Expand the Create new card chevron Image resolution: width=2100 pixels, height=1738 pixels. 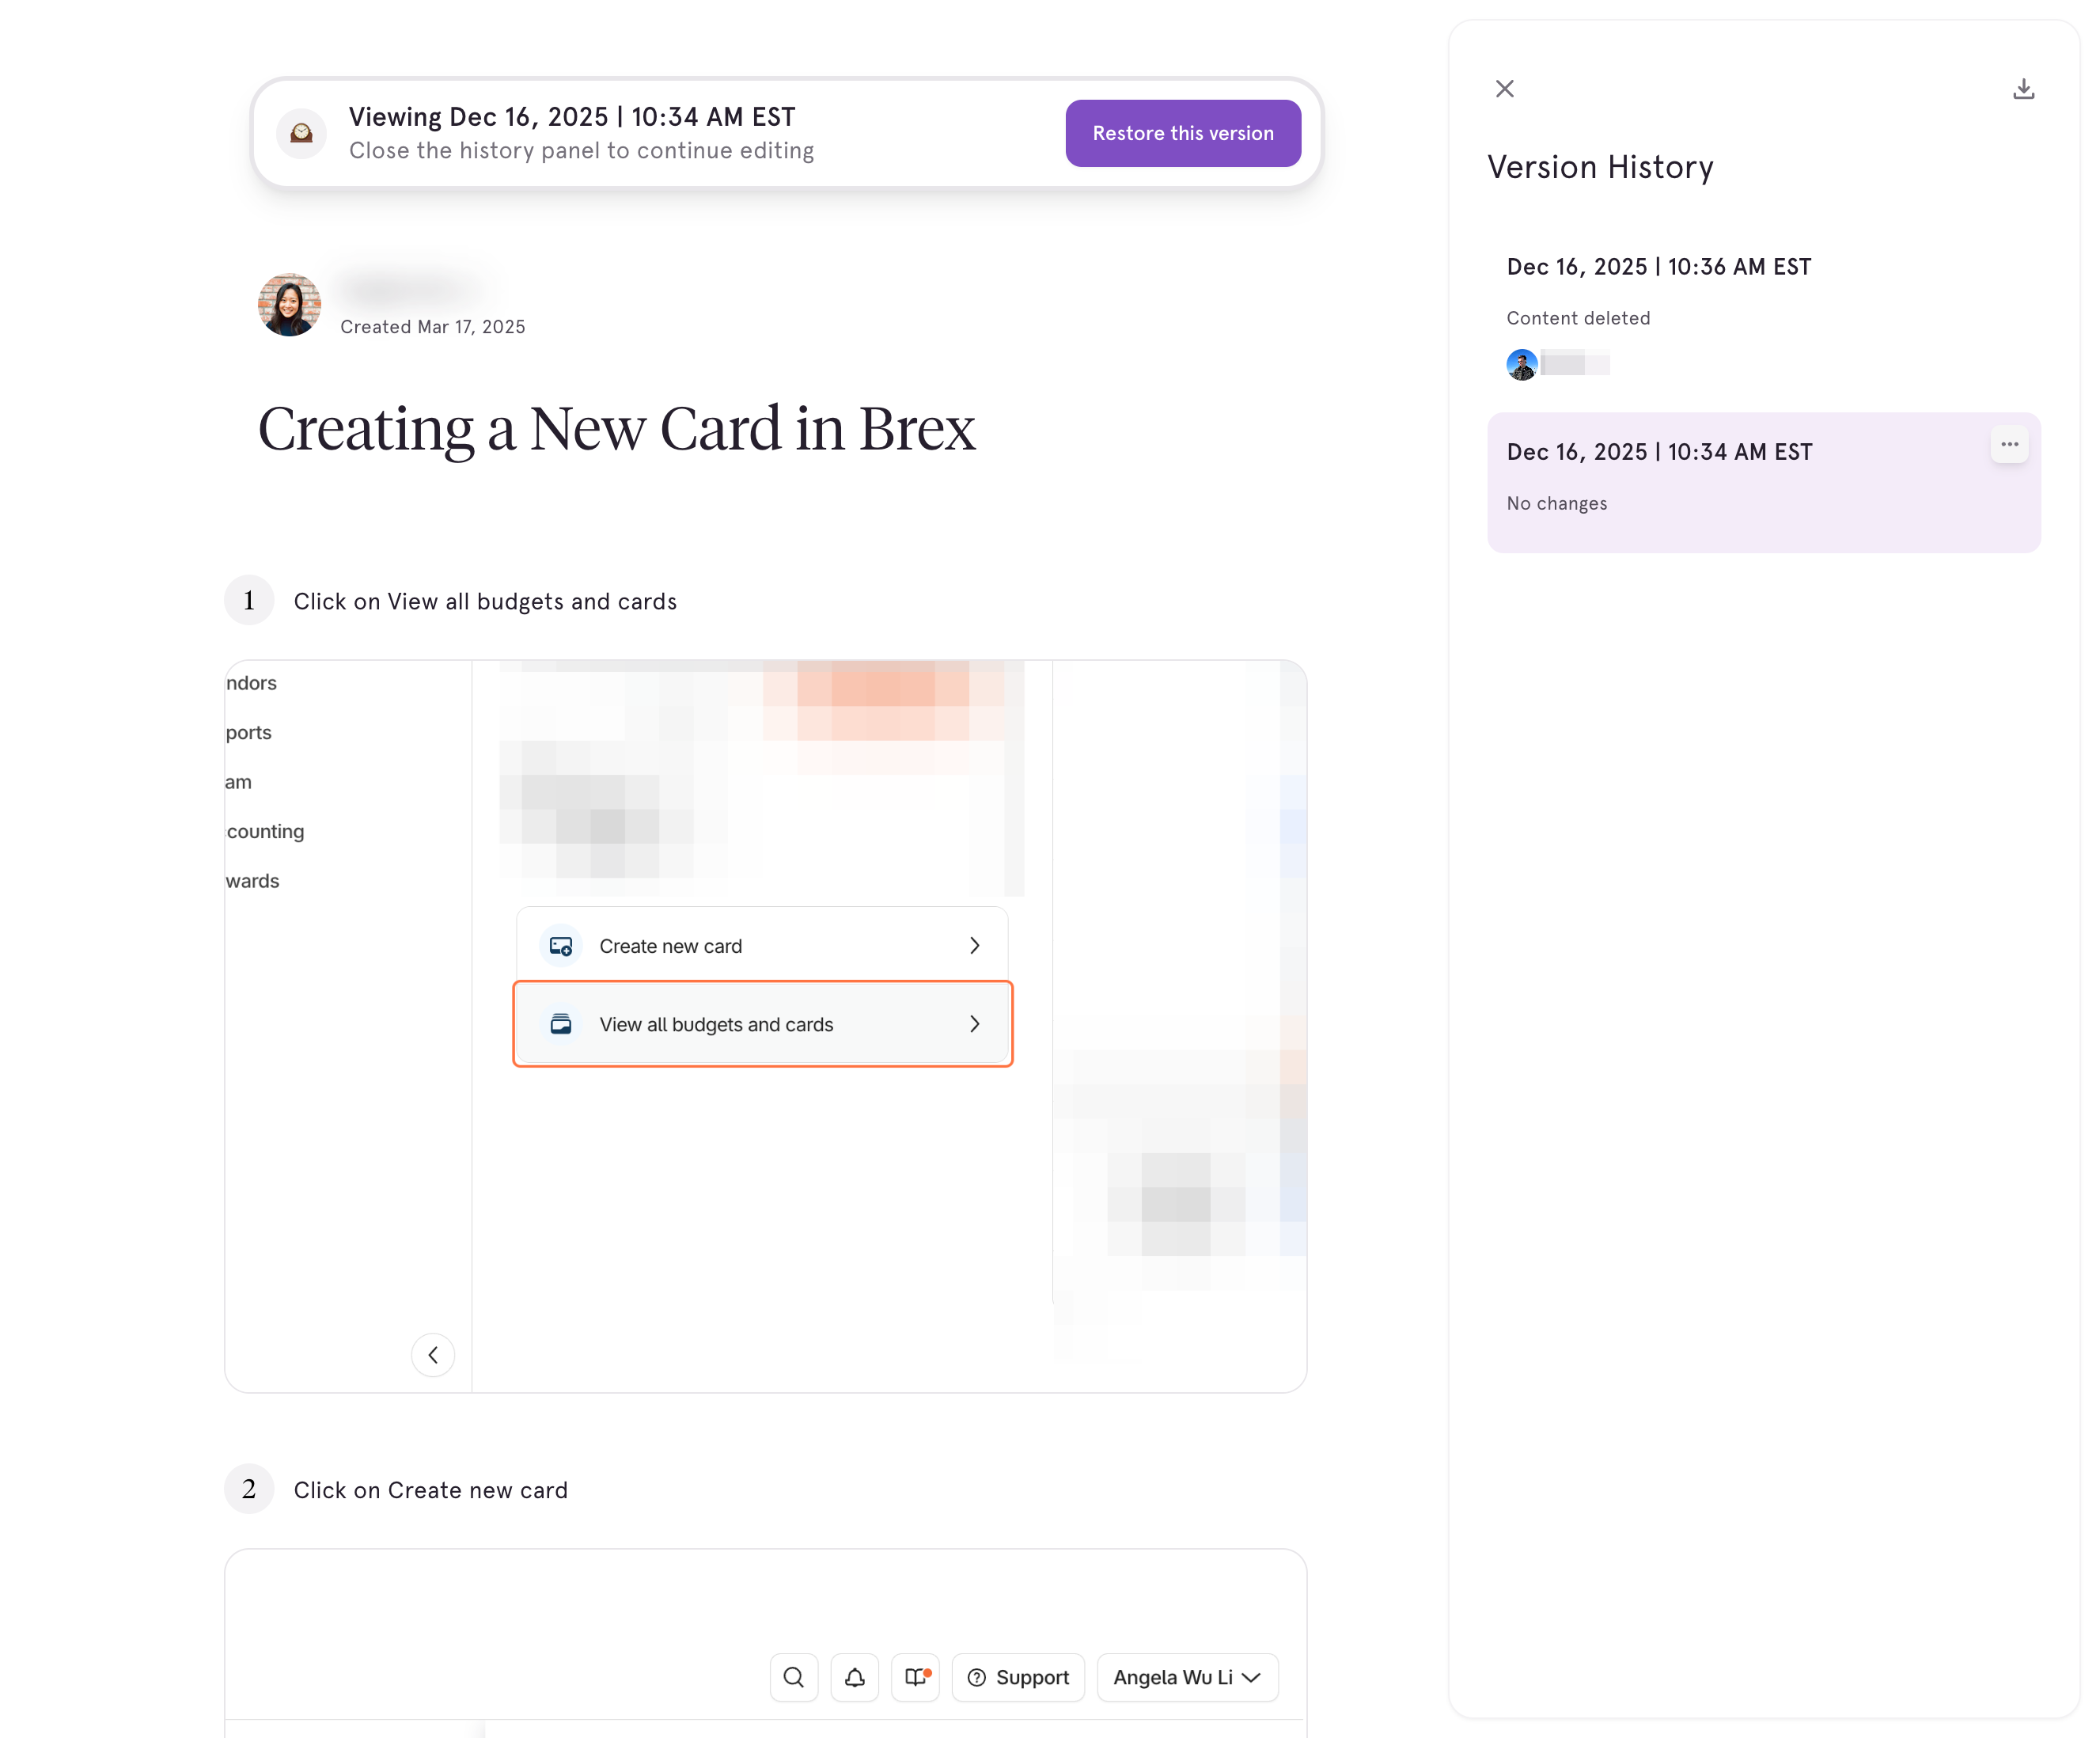[974, 945]
